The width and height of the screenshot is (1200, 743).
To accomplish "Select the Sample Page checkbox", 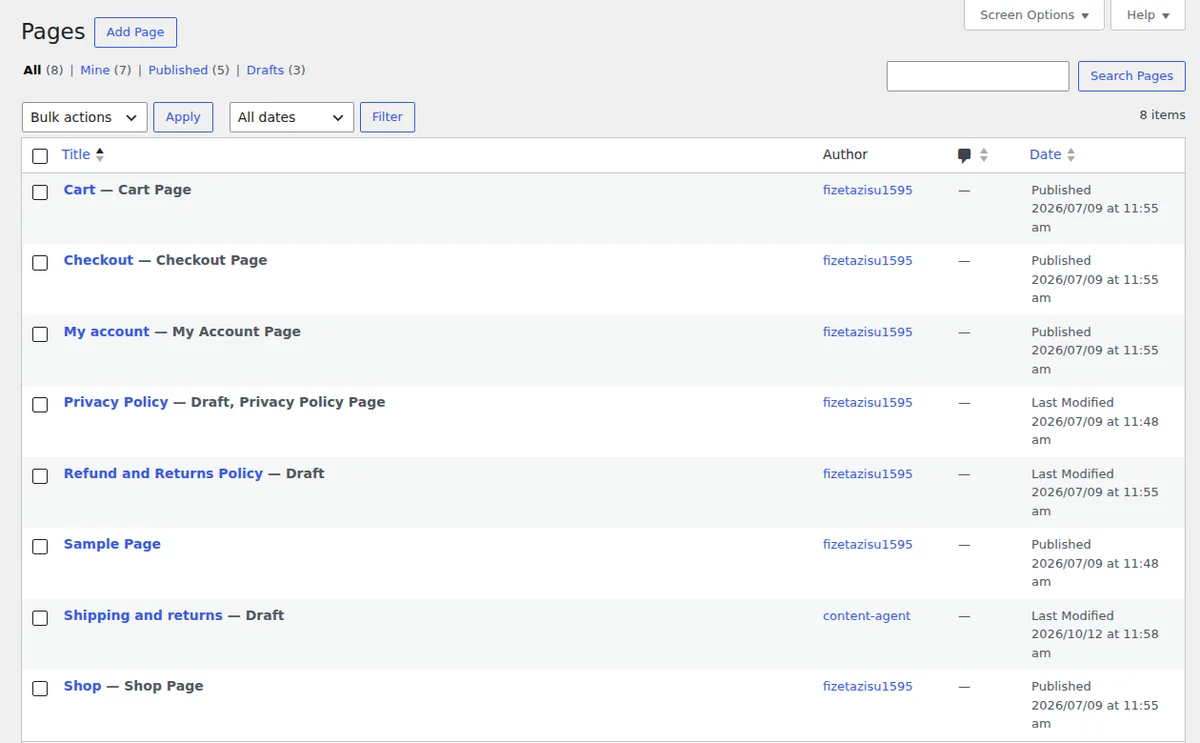I will [x=40, y=547].
